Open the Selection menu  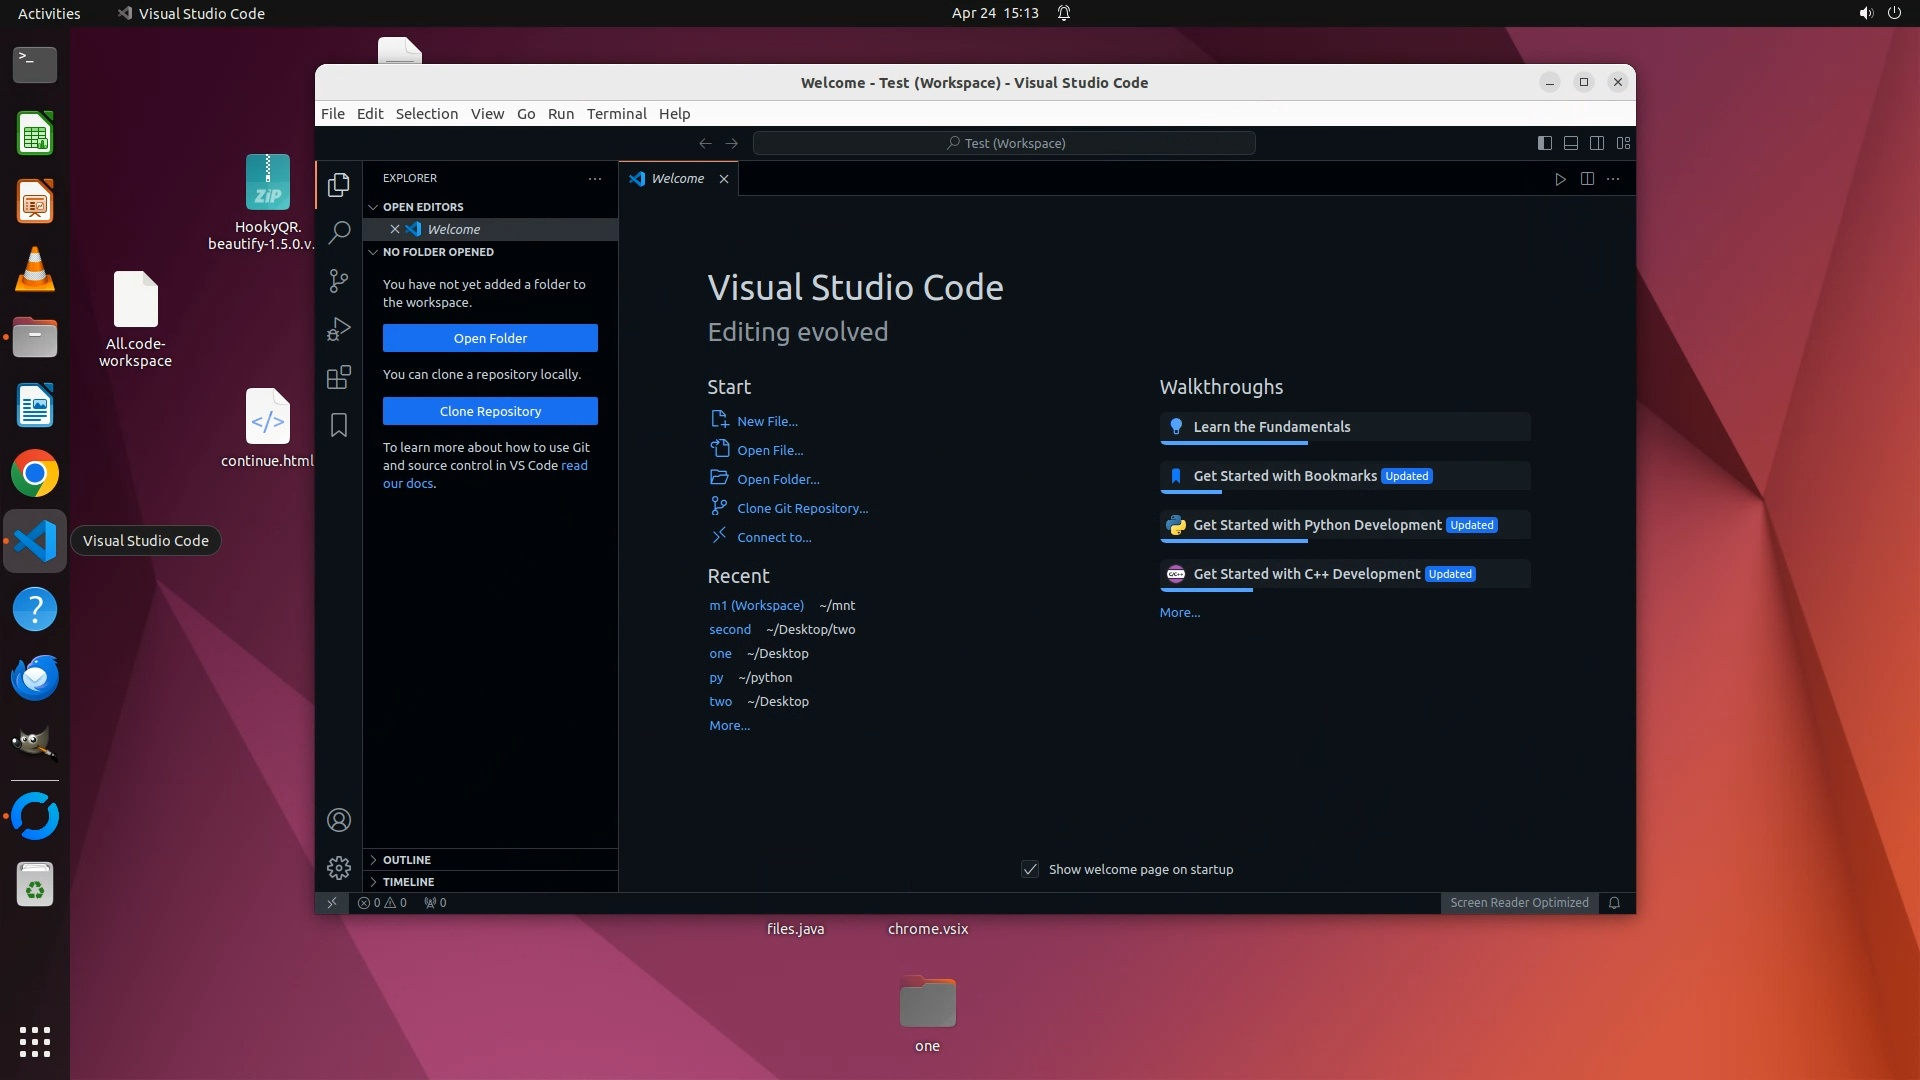(426, 114)
